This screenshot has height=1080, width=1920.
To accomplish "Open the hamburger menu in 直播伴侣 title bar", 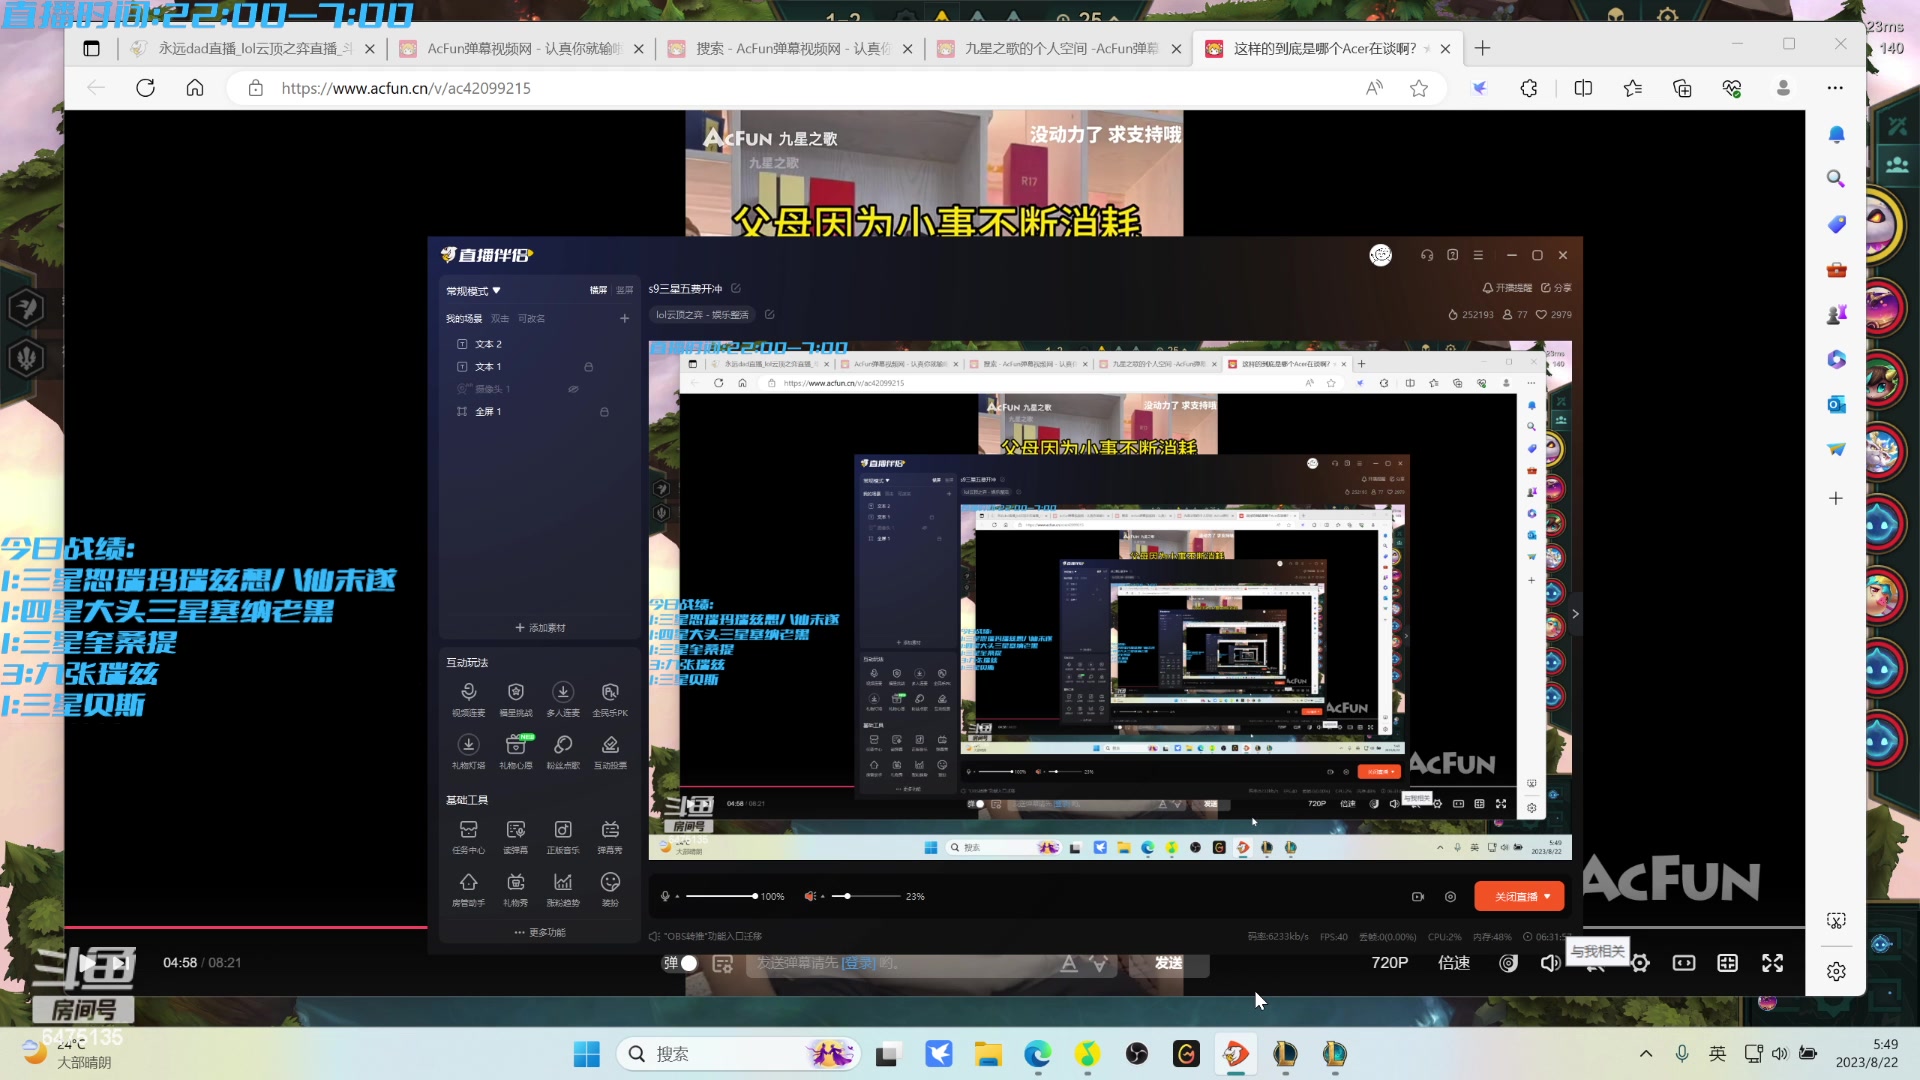I will 1478,255.
